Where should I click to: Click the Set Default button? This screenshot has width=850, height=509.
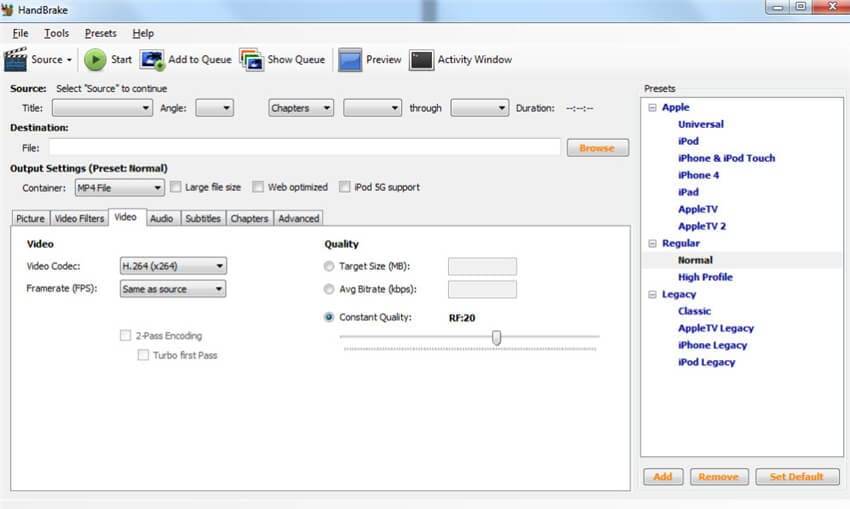point(797,477)
